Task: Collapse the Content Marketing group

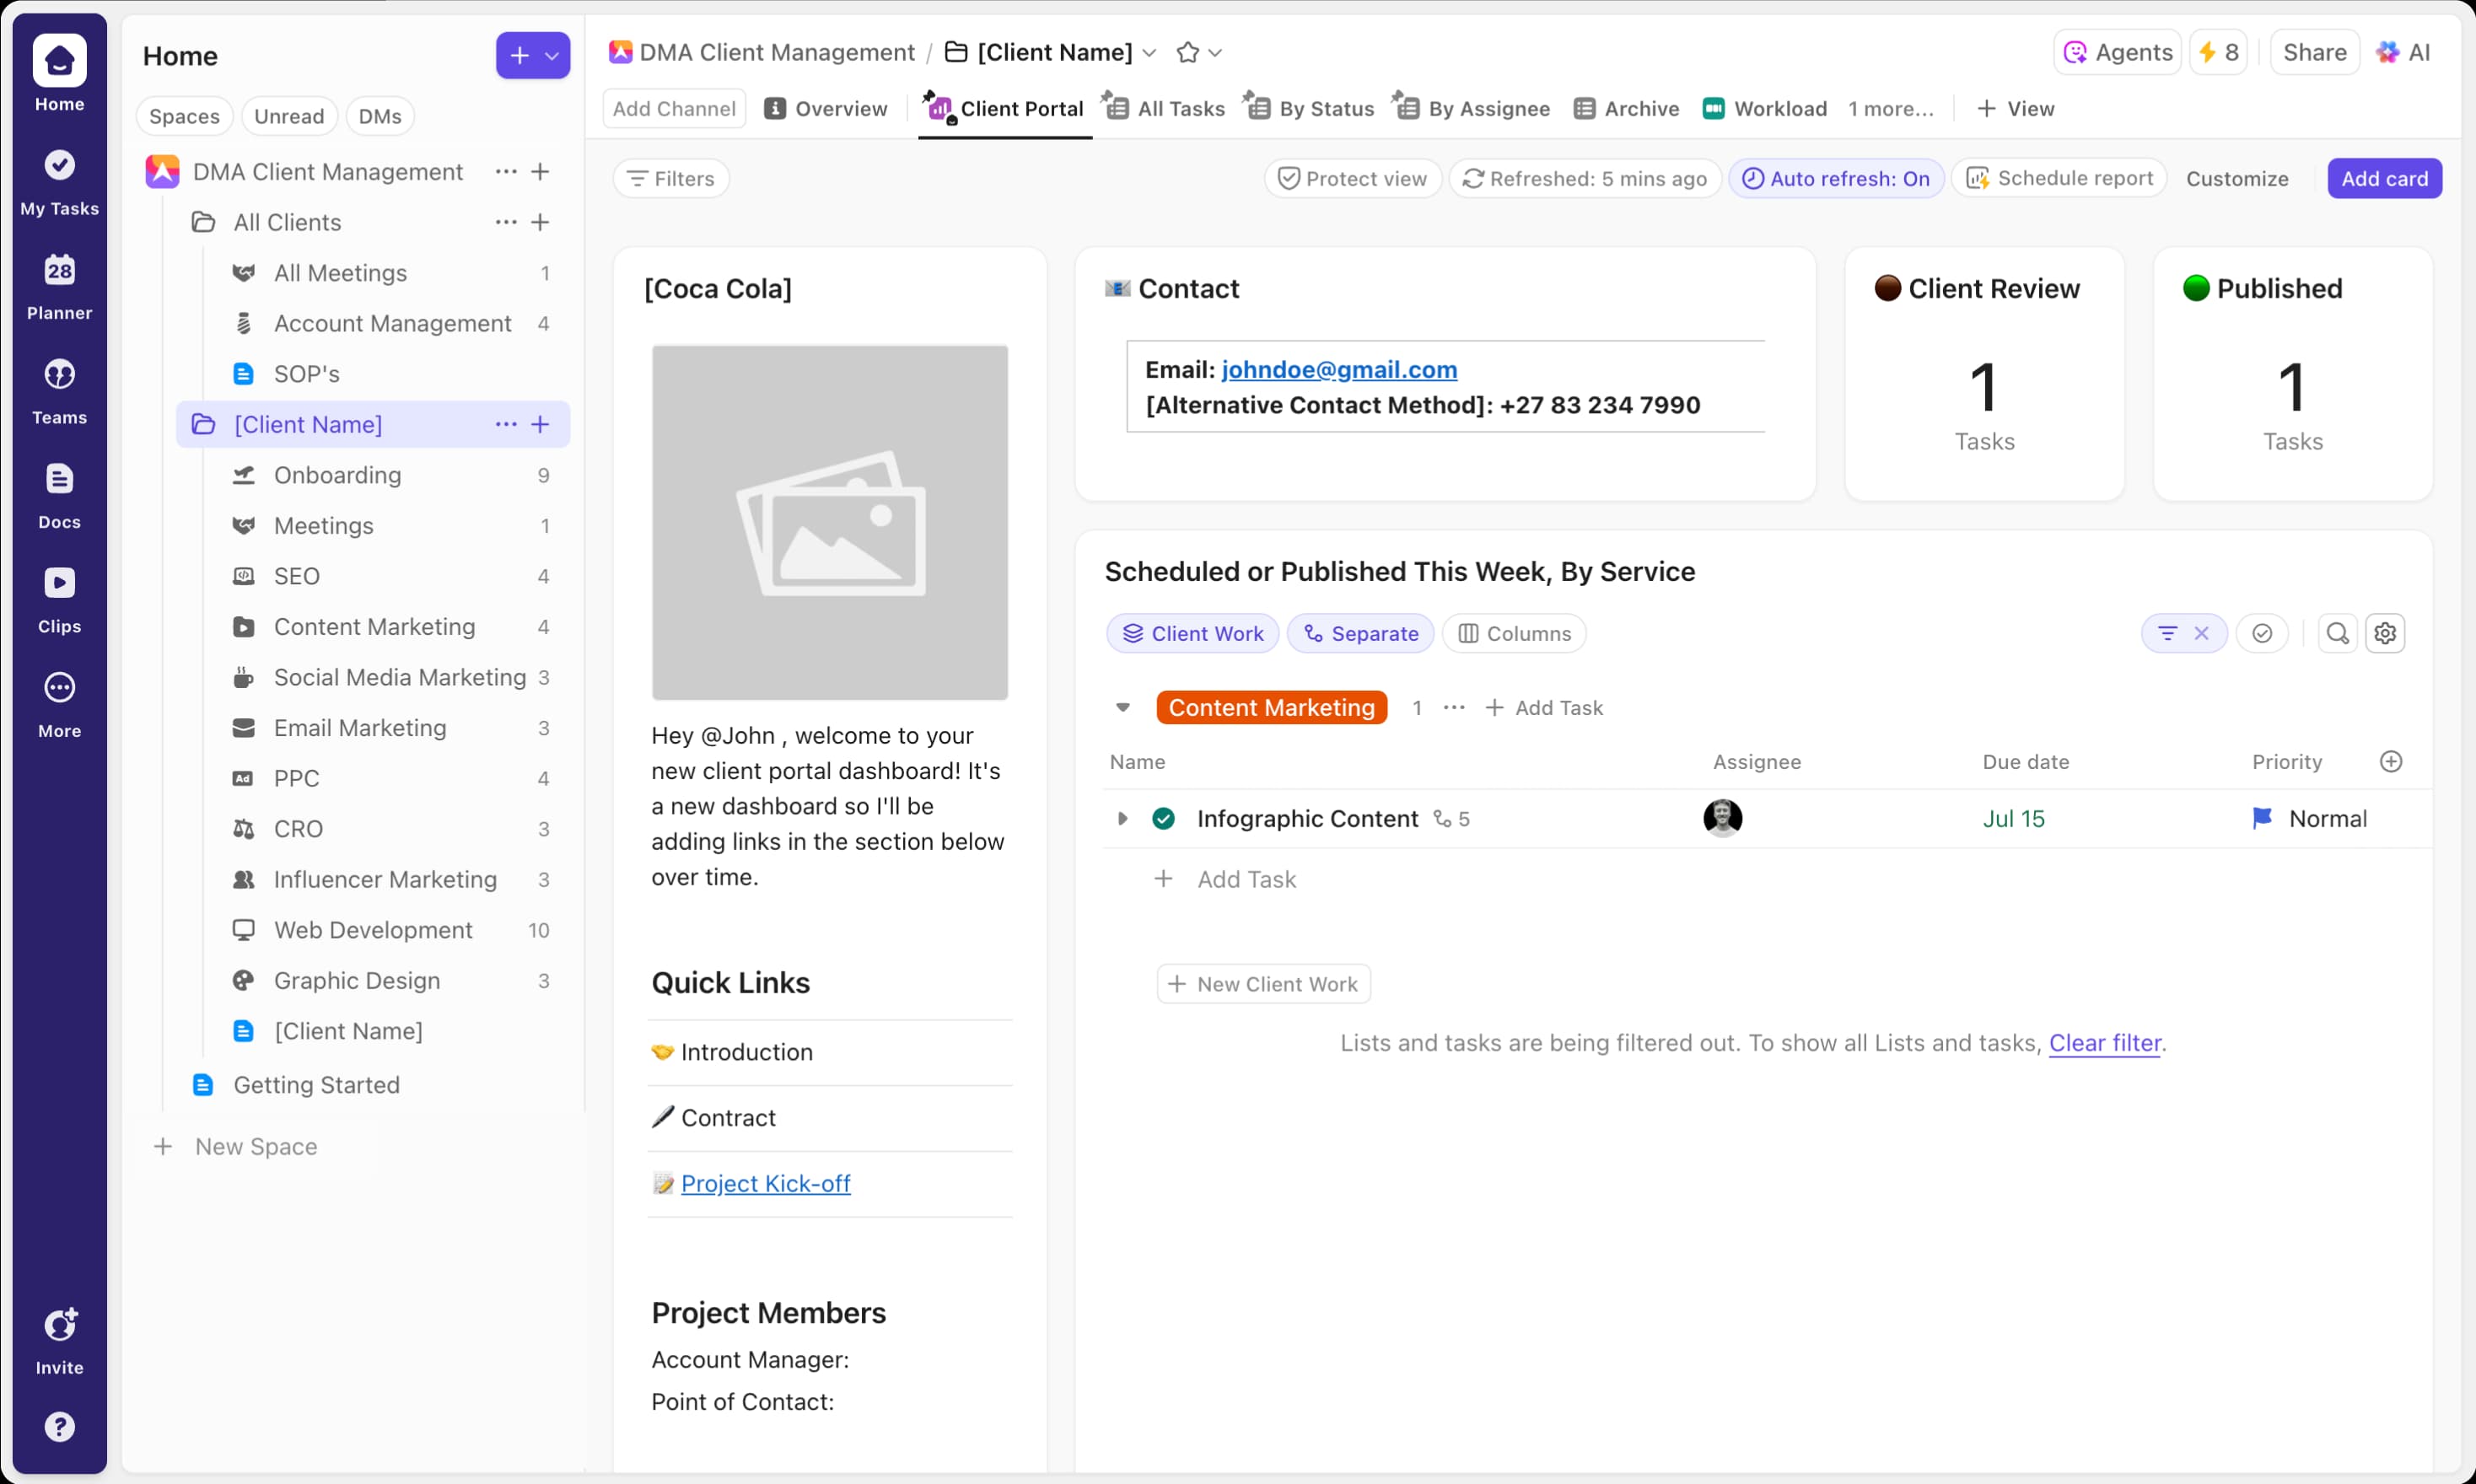Action: coord(1122,707)
